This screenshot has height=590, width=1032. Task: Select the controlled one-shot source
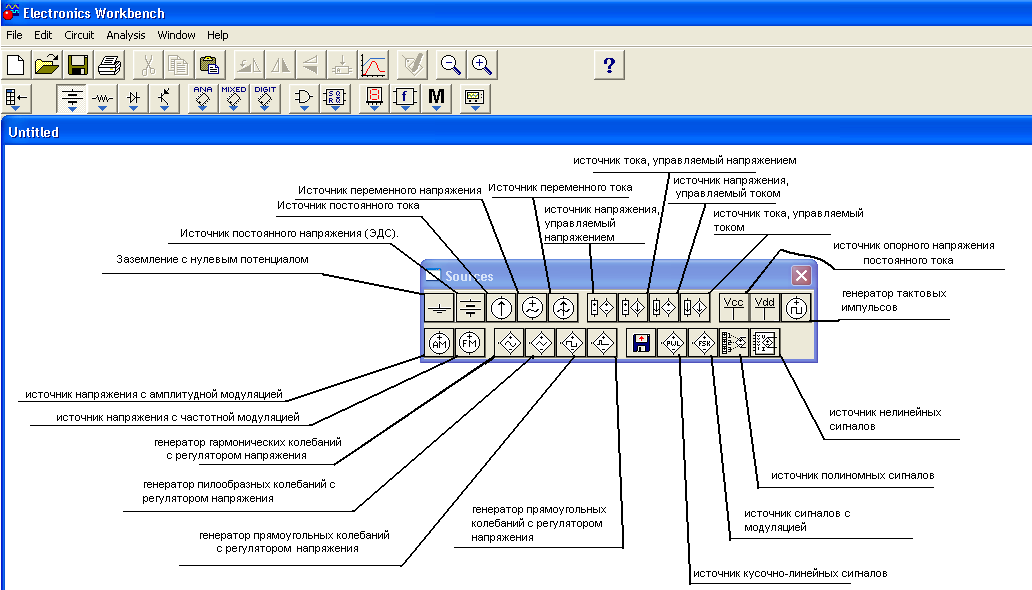[602, 342]
